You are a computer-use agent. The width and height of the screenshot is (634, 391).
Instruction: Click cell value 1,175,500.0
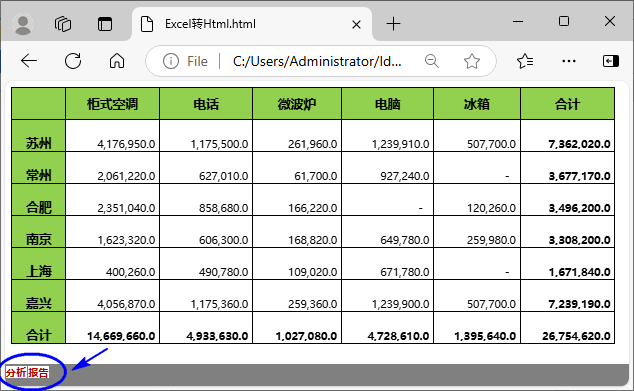pyautogui.click(x=219, y=144)
